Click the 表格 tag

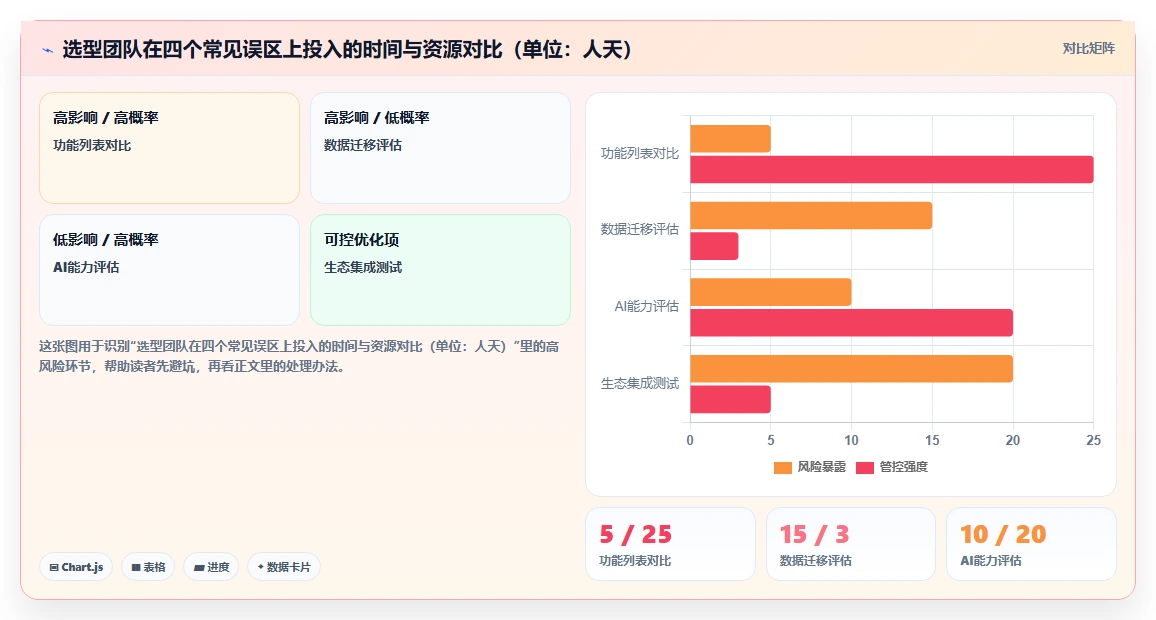coord(148,567)
